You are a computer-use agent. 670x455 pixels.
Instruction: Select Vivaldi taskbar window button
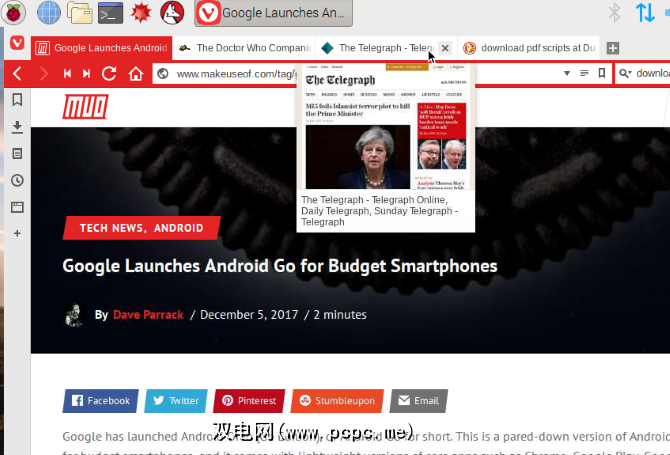273,13
